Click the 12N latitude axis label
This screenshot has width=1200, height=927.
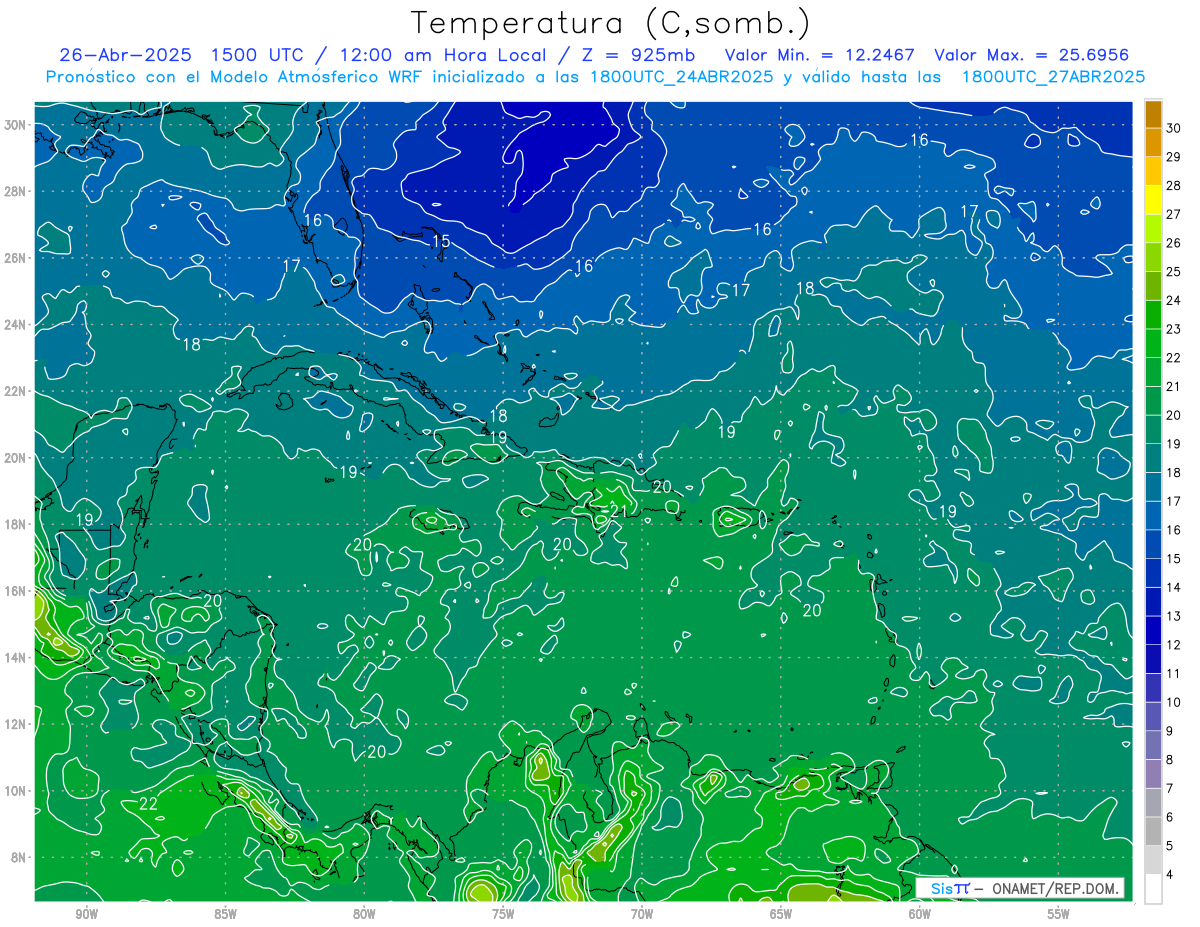pos(15,724)
